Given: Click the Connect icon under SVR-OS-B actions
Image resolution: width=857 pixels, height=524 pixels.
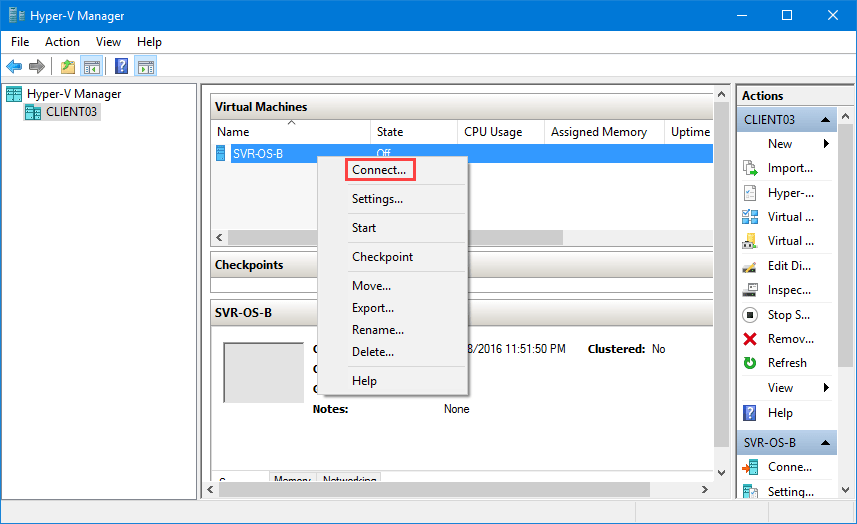Looking at the screenshot, I should point(750,467).
